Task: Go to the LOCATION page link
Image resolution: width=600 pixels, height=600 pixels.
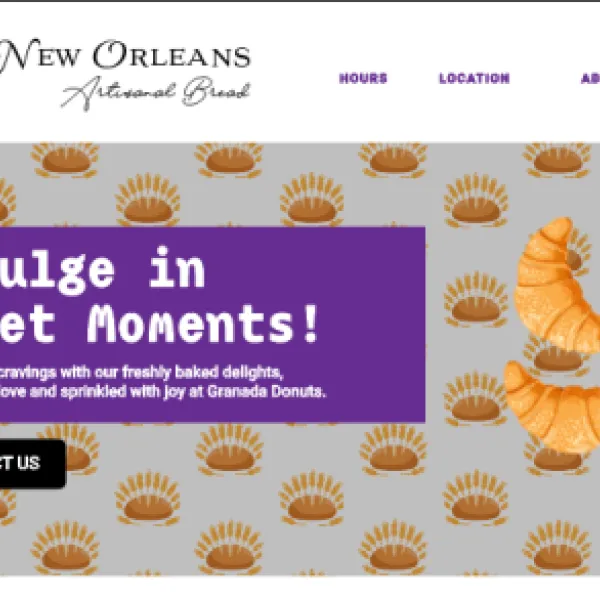Action: click(474, 78)
